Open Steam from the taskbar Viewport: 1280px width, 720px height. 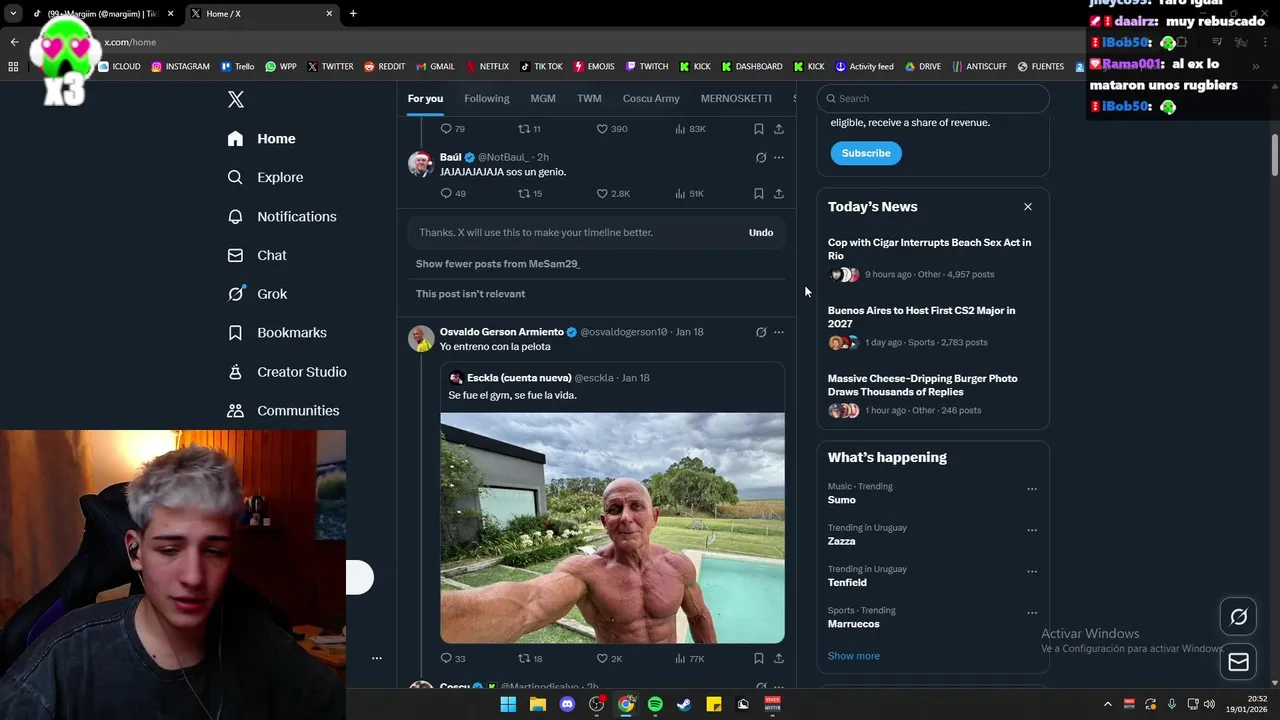684,704
